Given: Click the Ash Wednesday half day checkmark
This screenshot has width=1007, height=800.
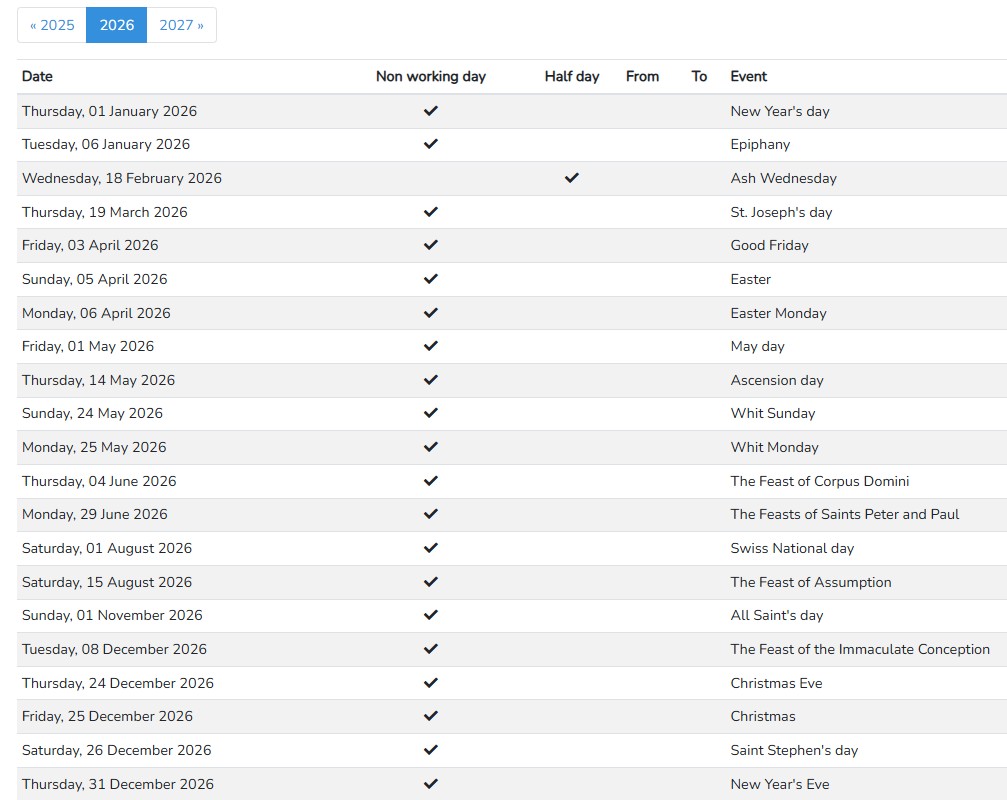Looking at the screenshot, I should pos(572,178).
